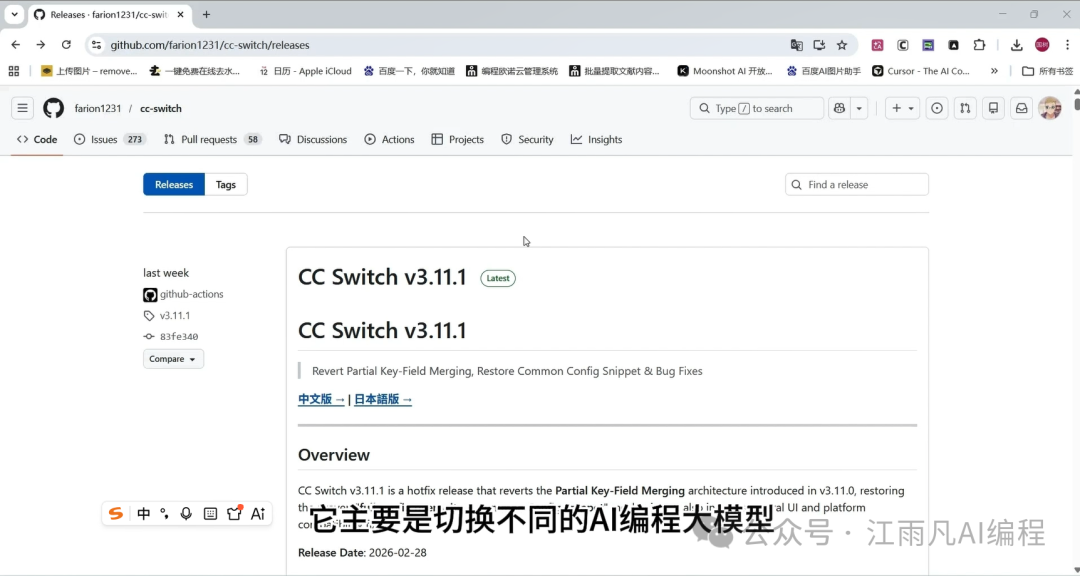Open the GitHub hamburger navigation menu

(23, 108)
